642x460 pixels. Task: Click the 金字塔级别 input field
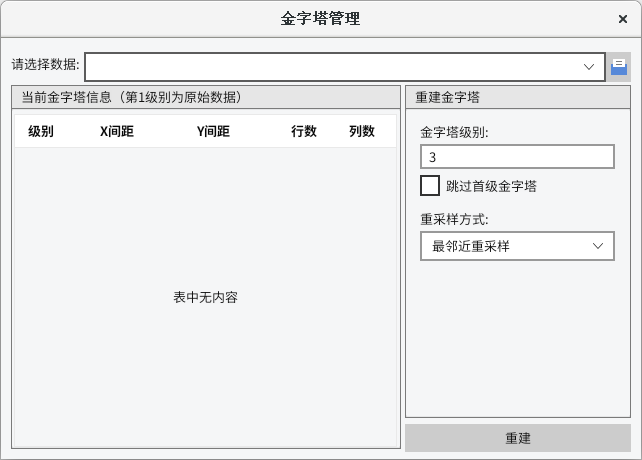click(x=516, y=157)
